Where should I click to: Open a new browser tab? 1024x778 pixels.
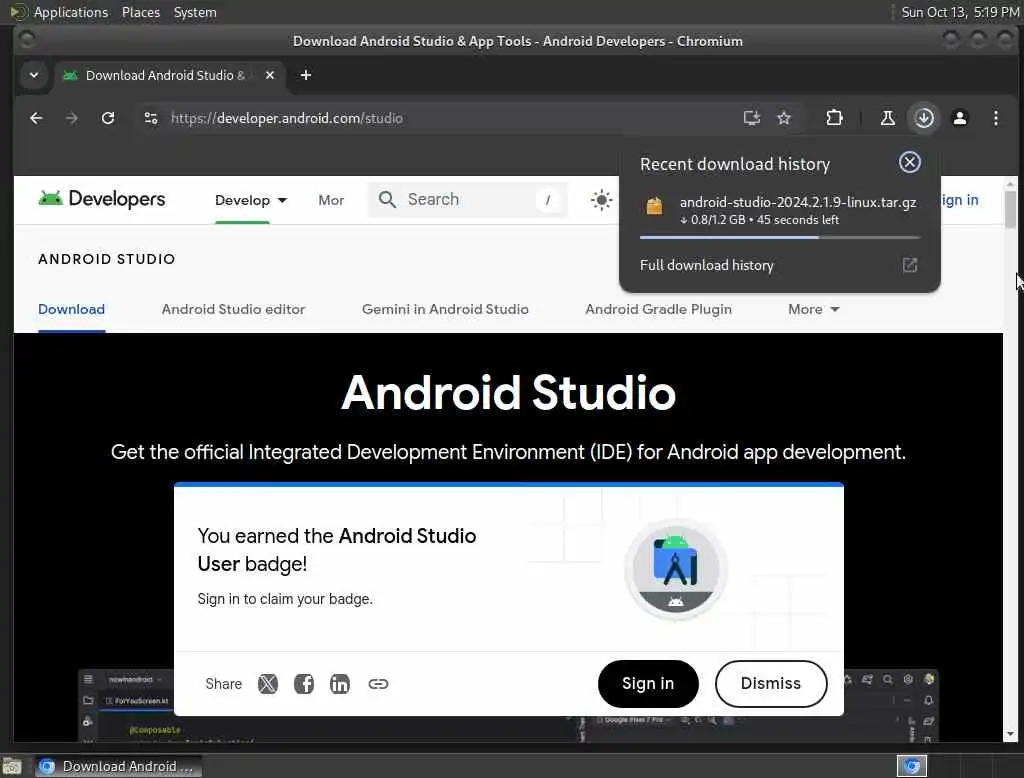click(306, 75)
